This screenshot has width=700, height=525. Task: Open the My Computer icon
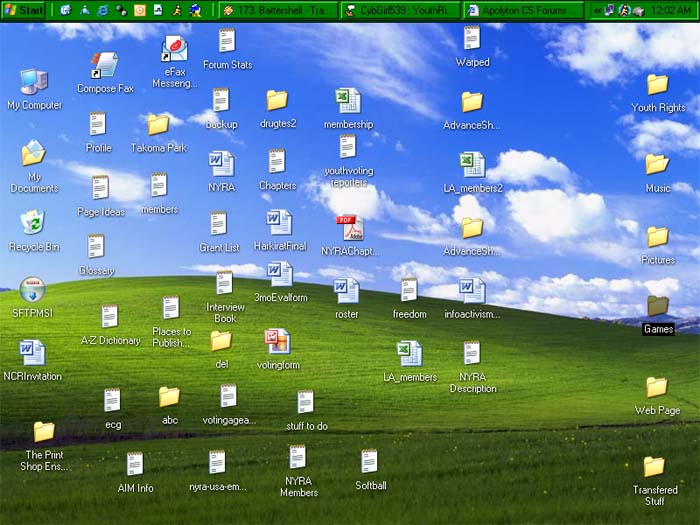pyautogui.click(x=33, y=82)
